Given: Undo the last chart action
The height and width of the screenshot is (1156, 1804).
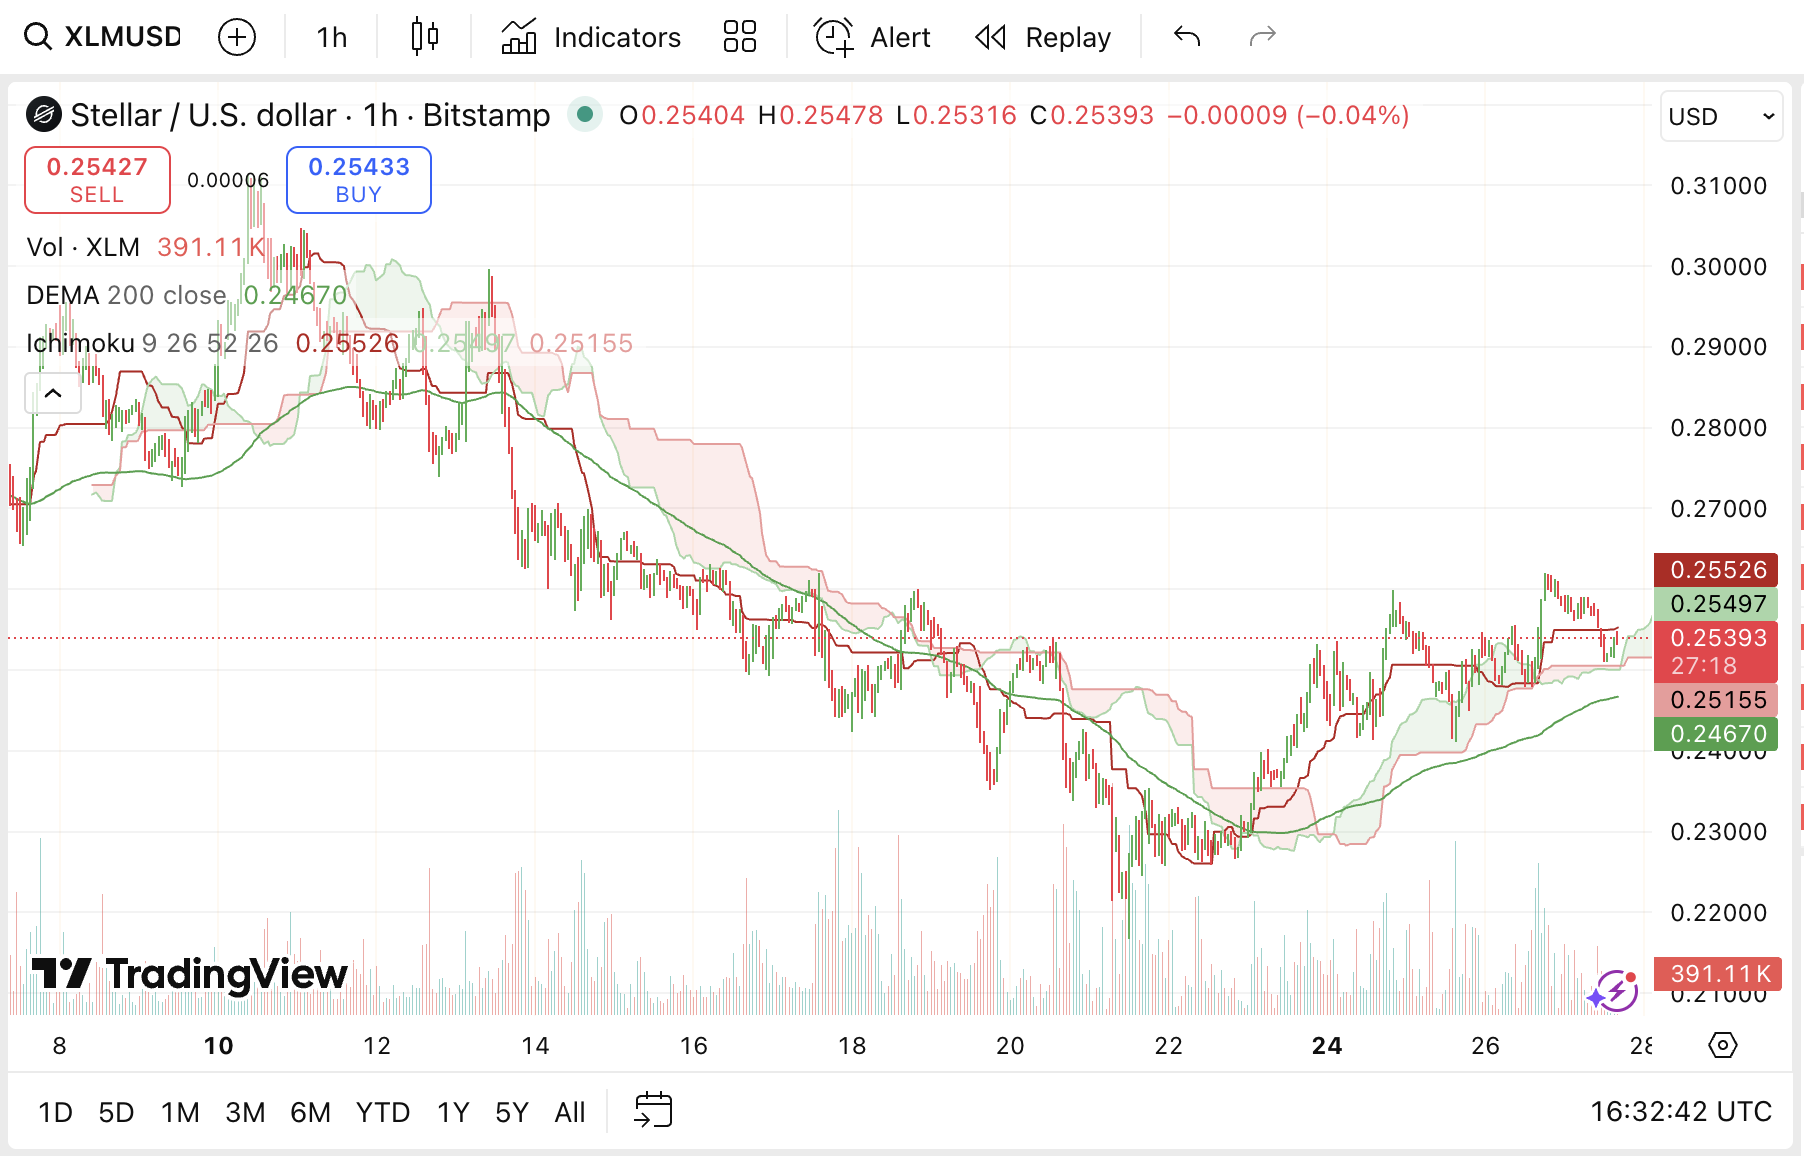Looking at the screenshot, I should click(1187, 37).
